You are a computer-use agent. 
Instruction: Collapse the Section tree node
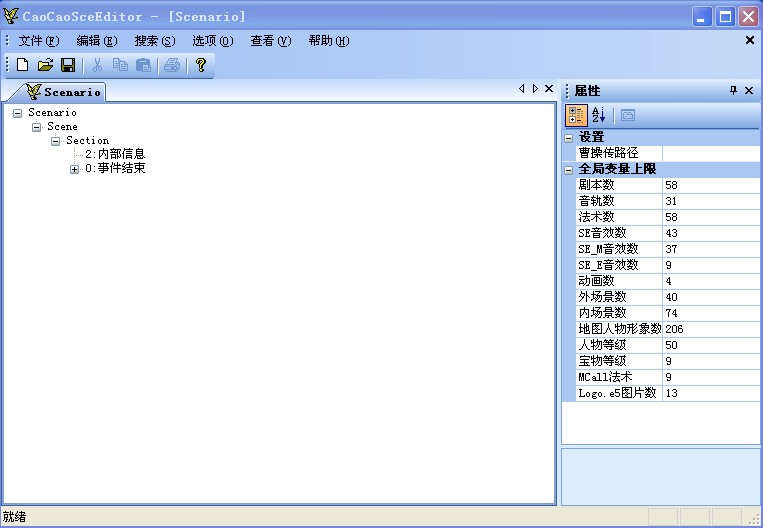[55, 142]
